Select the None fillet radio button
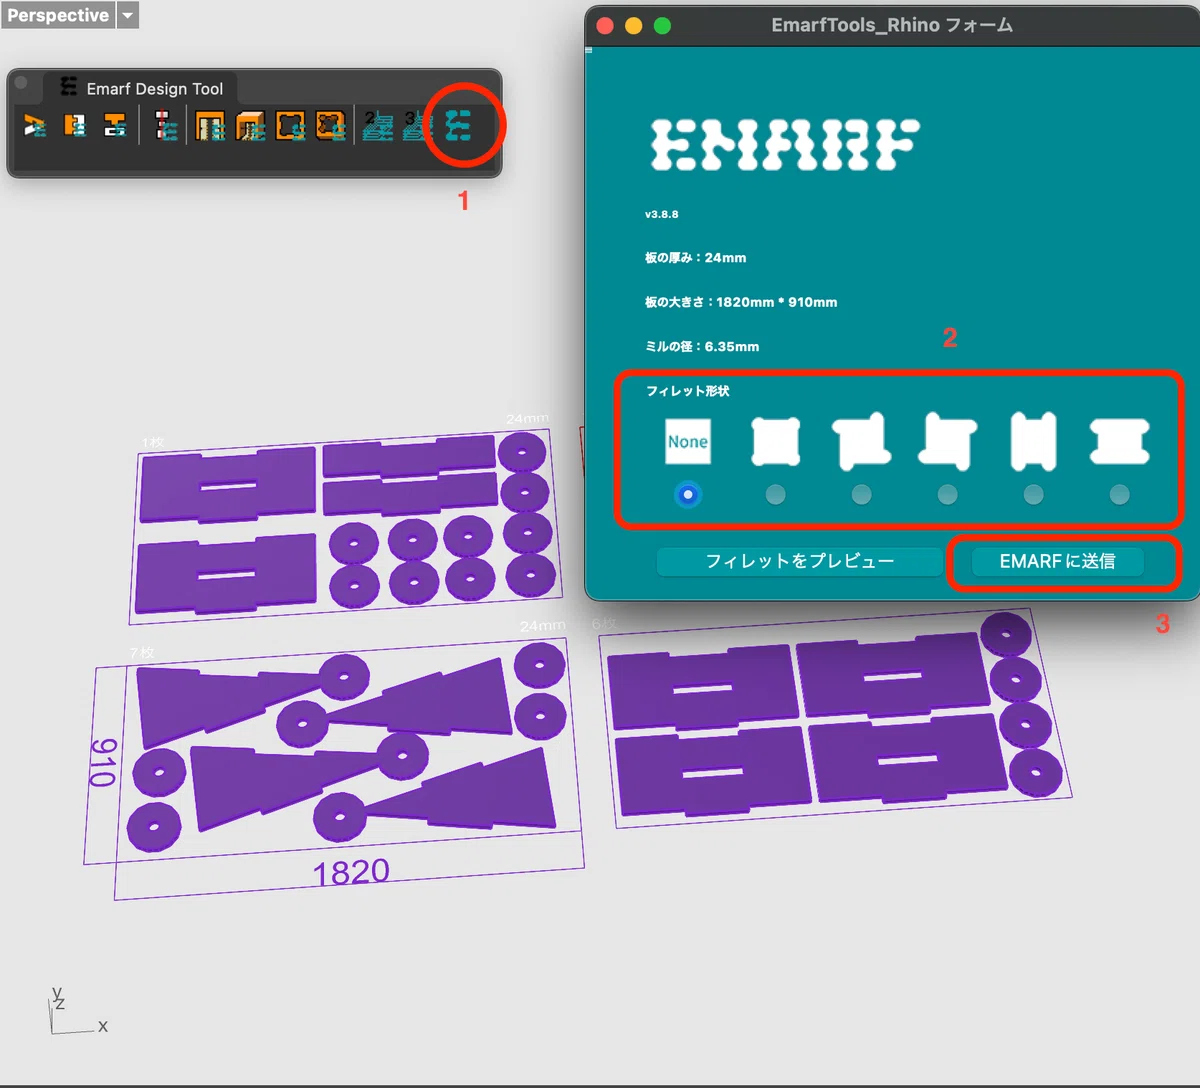 [x=688, y=494]
